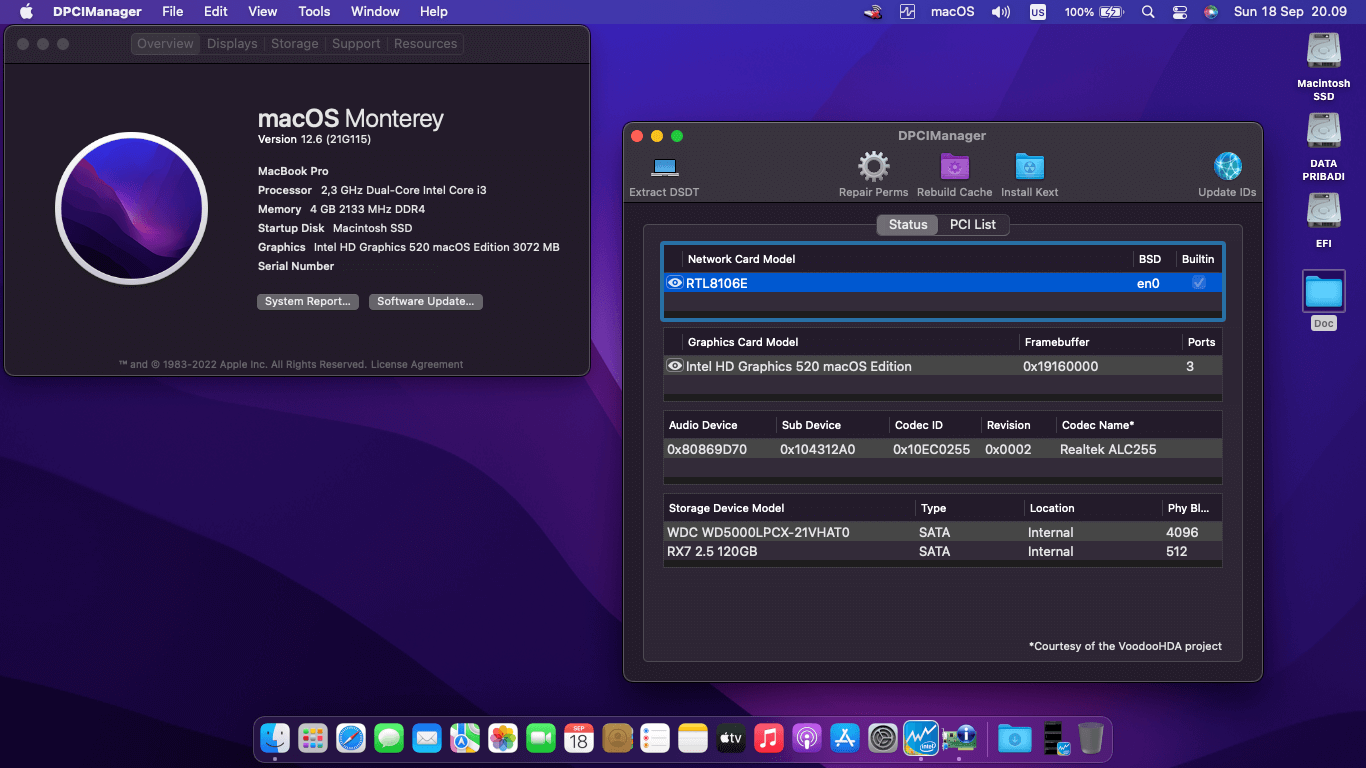Open the Tools menu

[x=314, y=12]
